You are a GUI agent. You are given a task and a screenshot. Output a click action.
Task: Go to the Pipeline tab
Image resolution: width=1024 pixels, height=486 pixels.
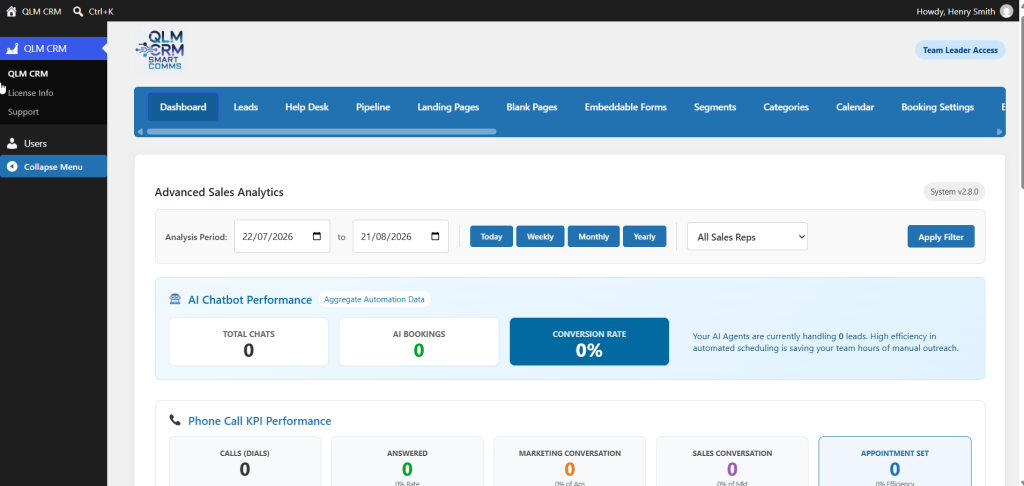373,107
